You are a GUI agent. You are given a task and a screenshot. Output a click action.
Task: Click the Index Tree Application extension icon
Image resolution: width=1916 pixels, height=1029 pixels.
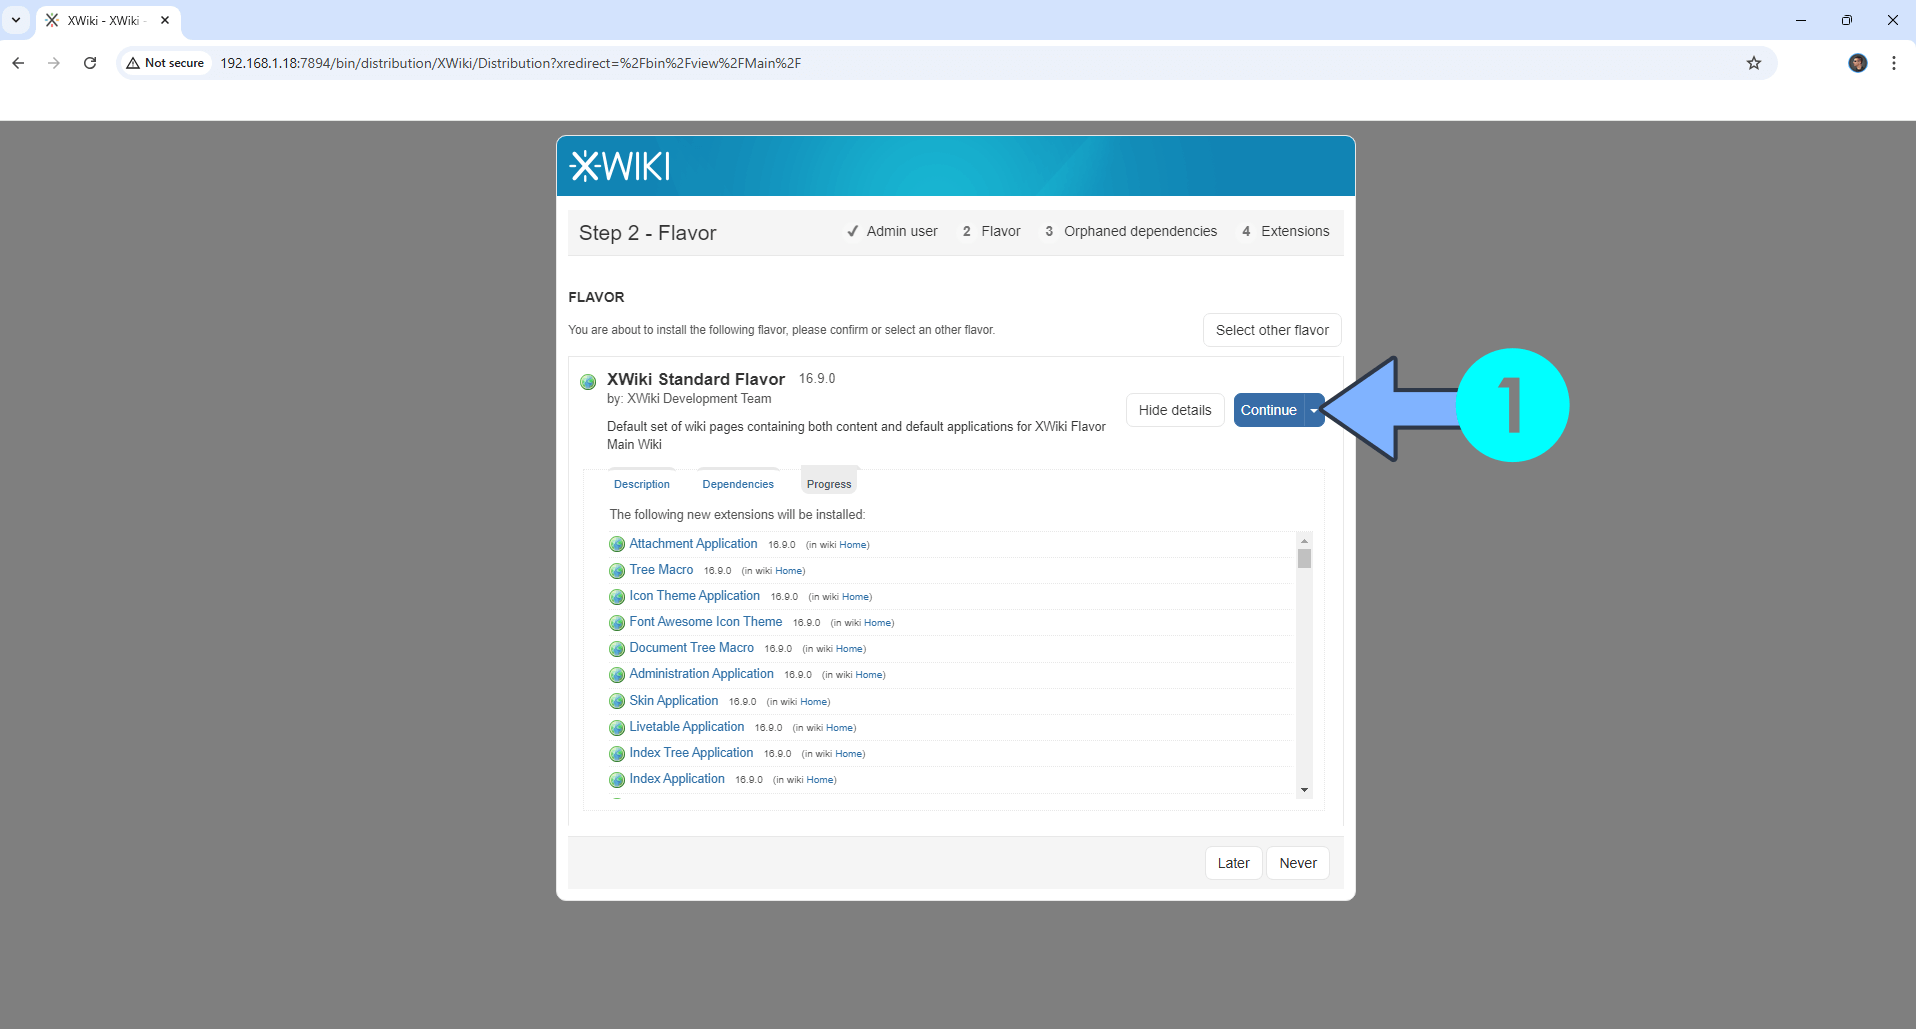point(617,754)
